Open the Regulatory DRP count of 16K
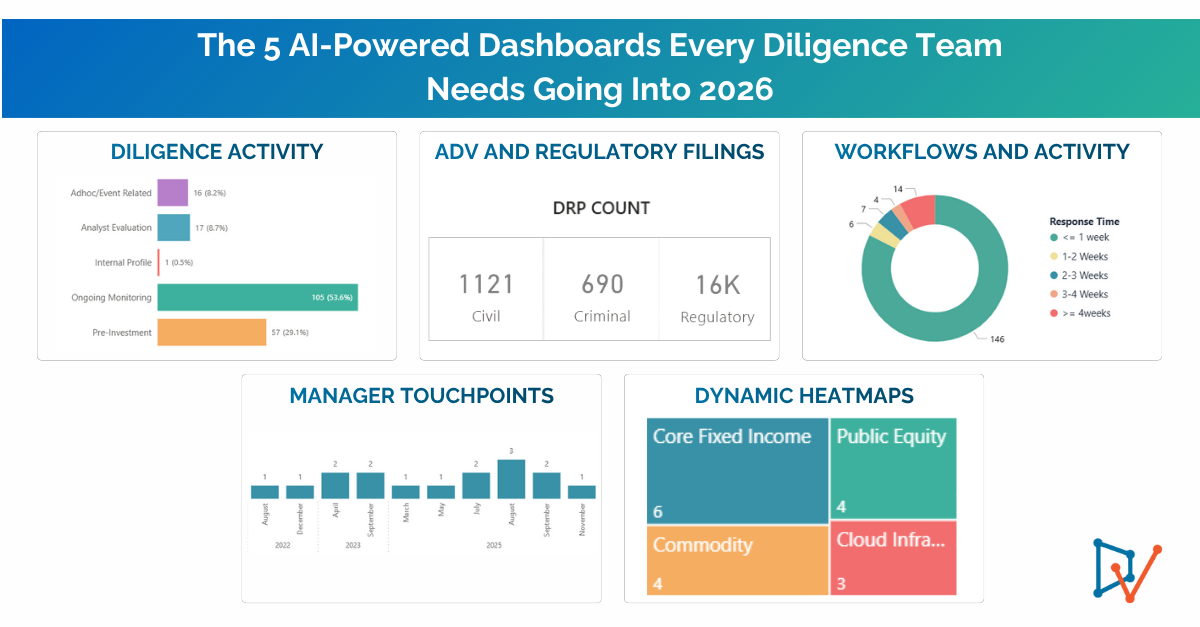 click(x=716, y=296)
